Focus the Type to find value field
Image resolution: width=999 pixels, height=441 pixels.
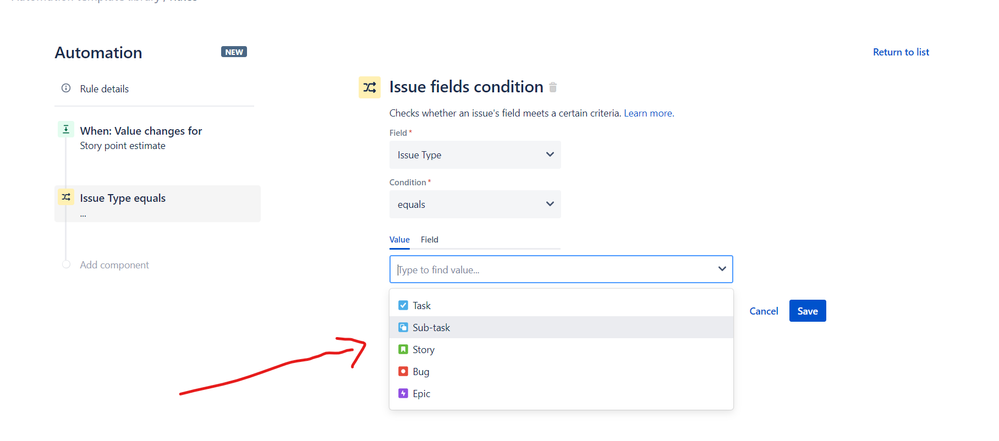[x=550, y=269]
